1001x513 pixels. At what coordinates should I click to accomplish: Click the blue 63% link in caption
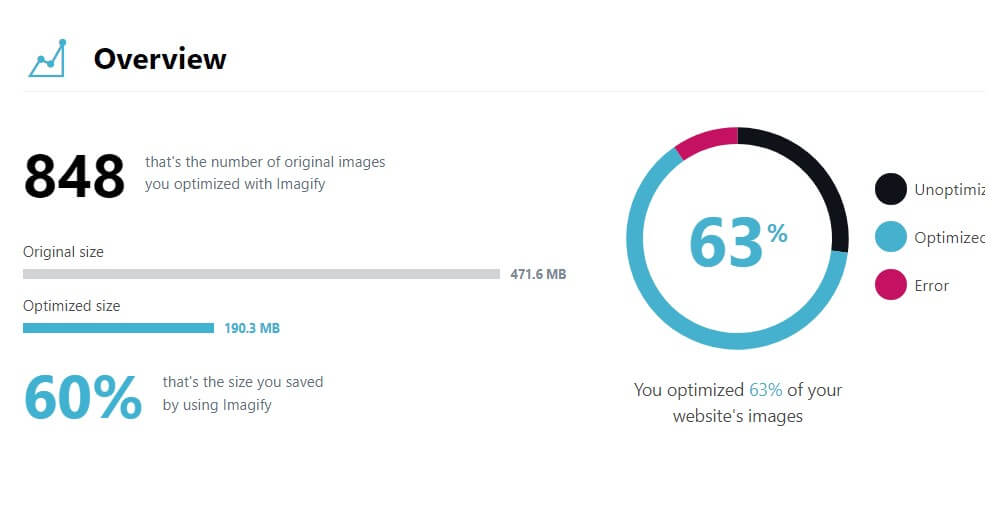point(765,390)
